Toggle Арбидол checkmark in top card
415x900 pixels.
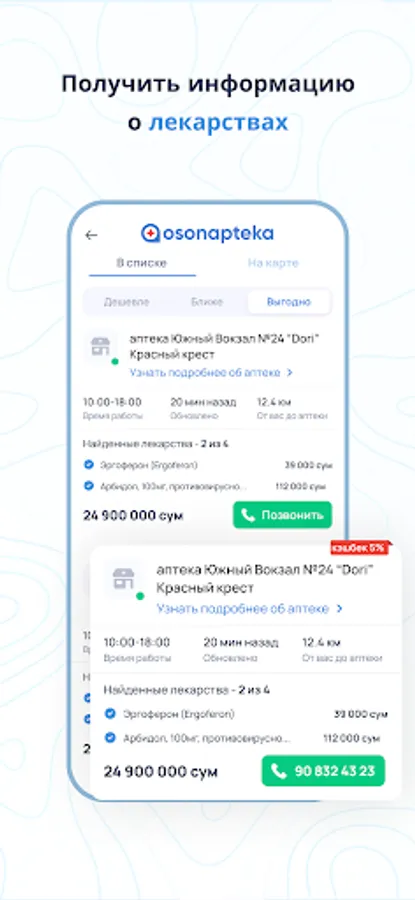(x=88, y=486)
